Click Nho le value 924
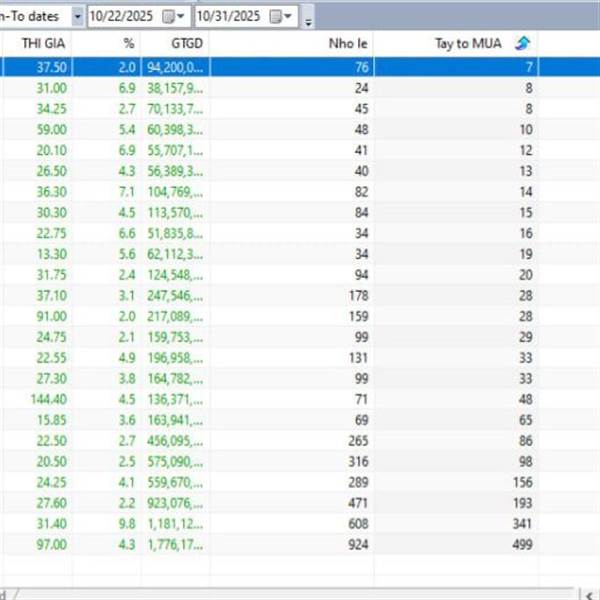 coord(359,545)
